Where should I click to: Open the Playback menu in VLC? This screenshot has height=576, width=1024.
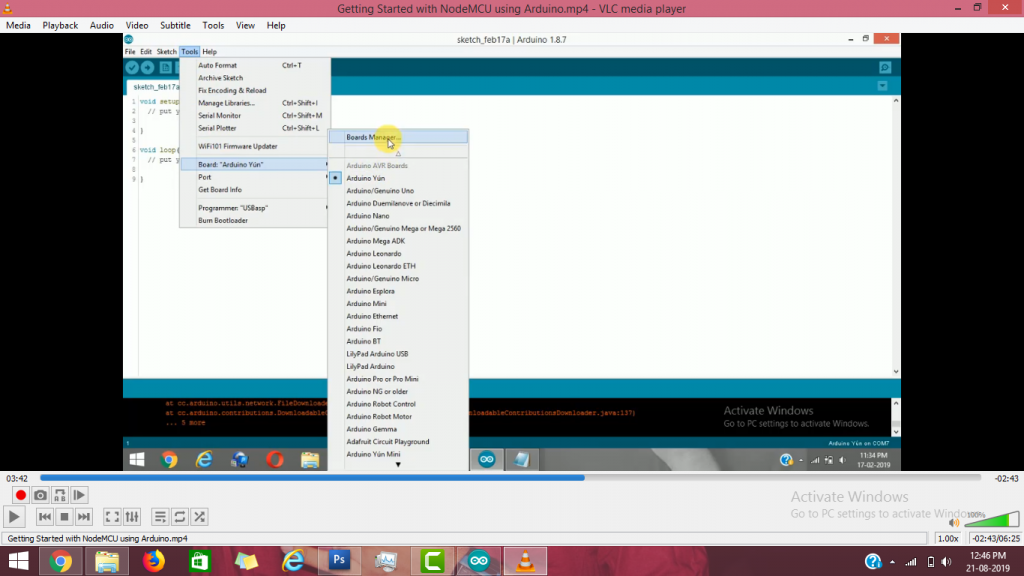[60, 25]
